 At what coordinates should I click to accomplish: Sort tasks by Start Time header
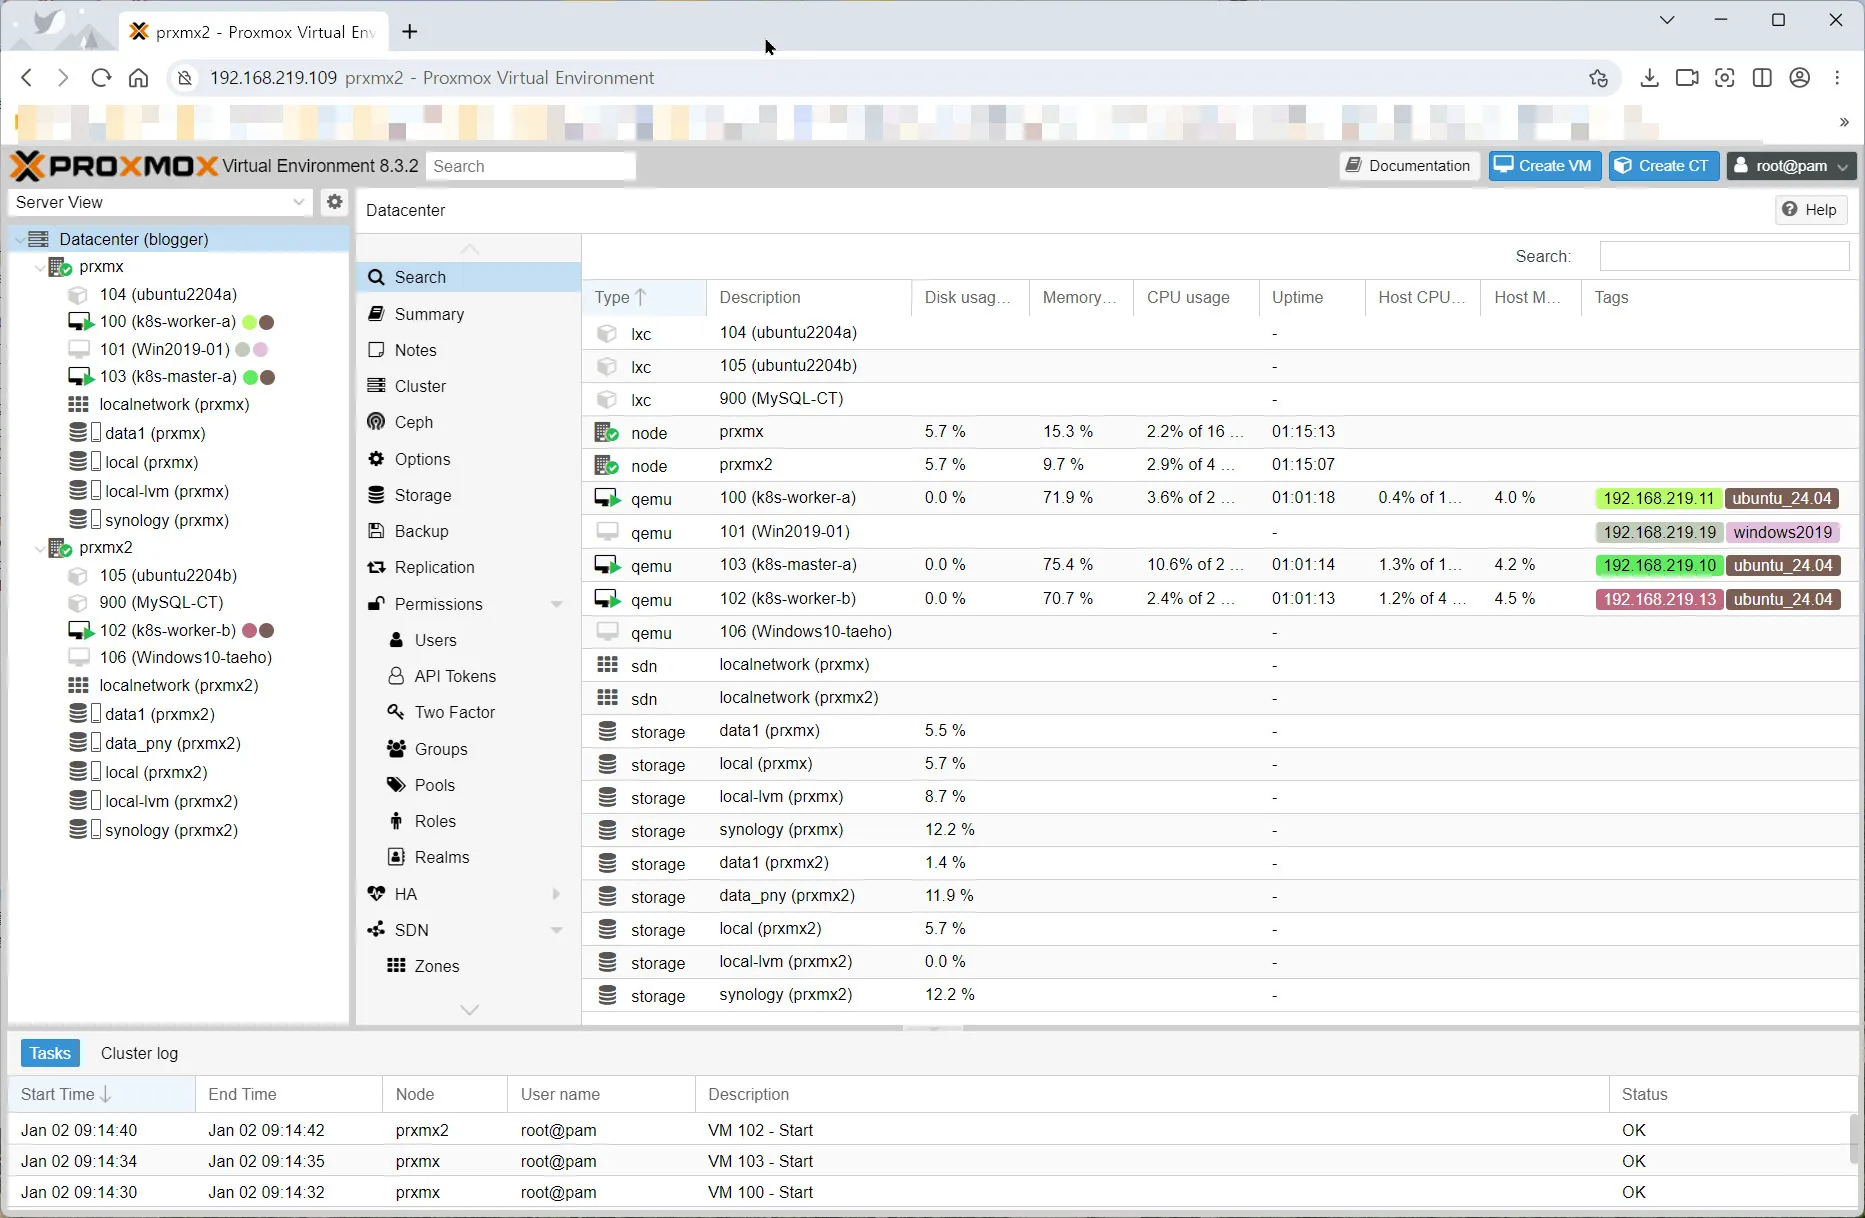101,1094
